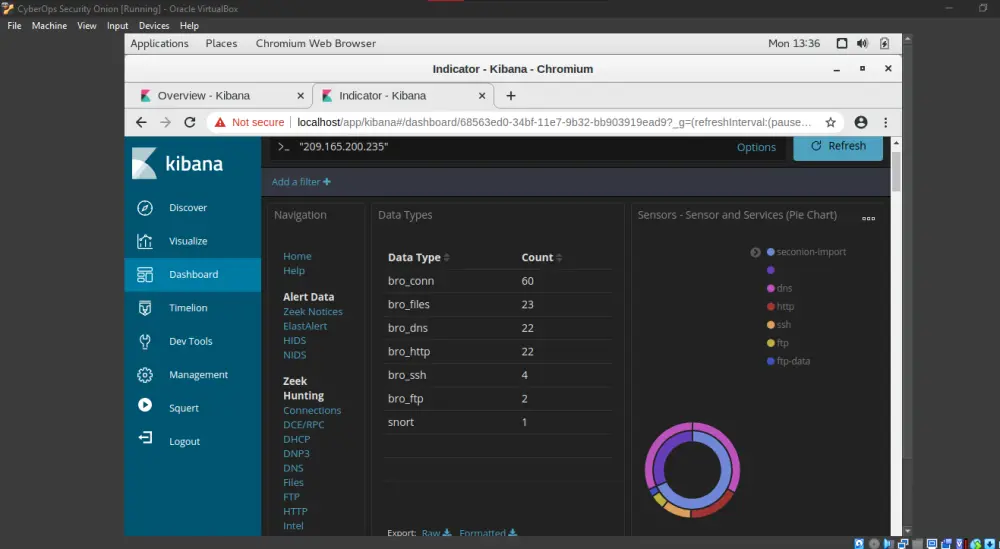Select the snort data type cell
The height and width of the screenshot is (549, 1000).
pos(401,423)
